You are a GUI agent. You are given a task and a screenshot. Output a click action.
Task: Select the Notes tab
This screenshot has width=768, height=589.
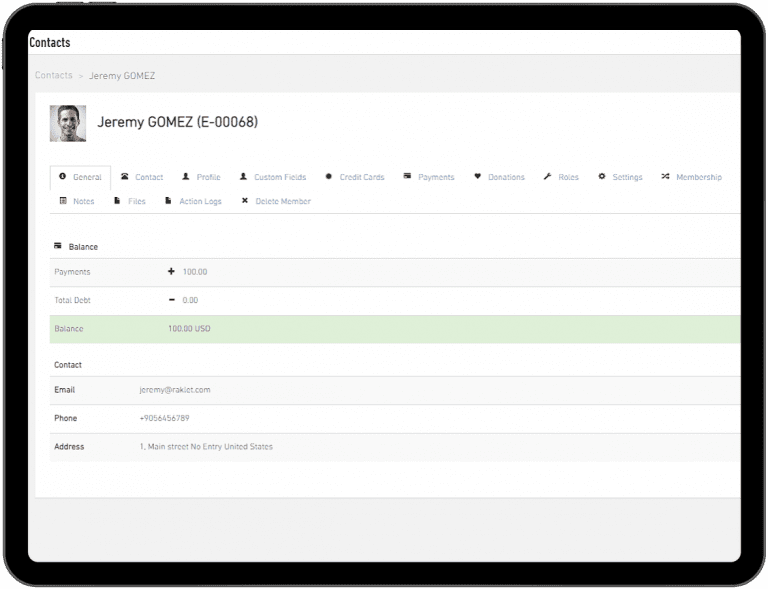point(83,201)
